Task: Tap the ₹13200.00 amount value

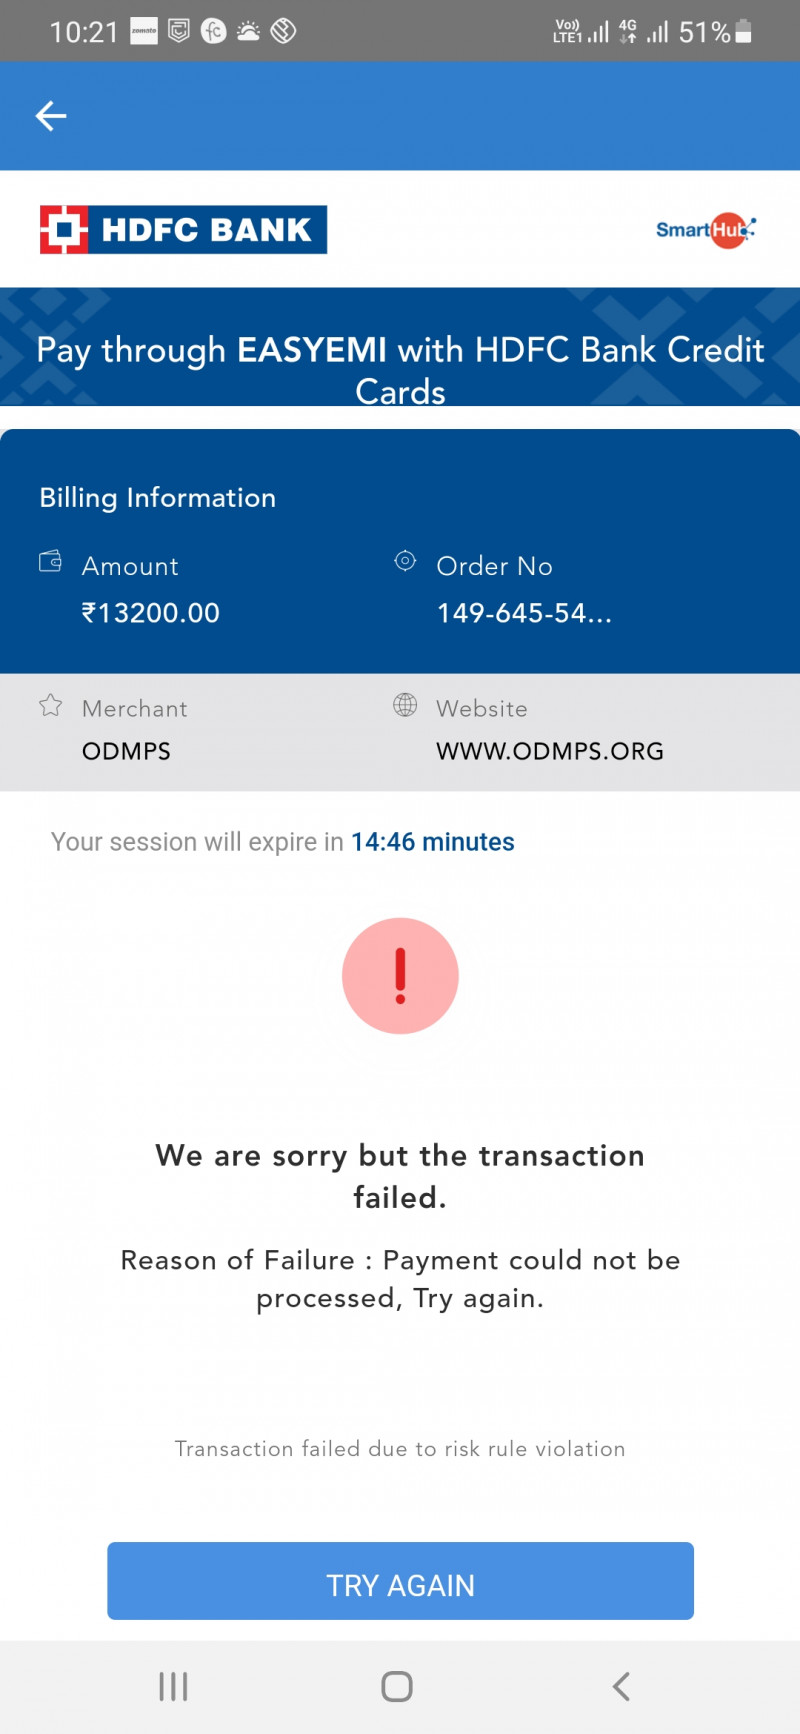Action: pyautogui.click(x=151, y=613)
